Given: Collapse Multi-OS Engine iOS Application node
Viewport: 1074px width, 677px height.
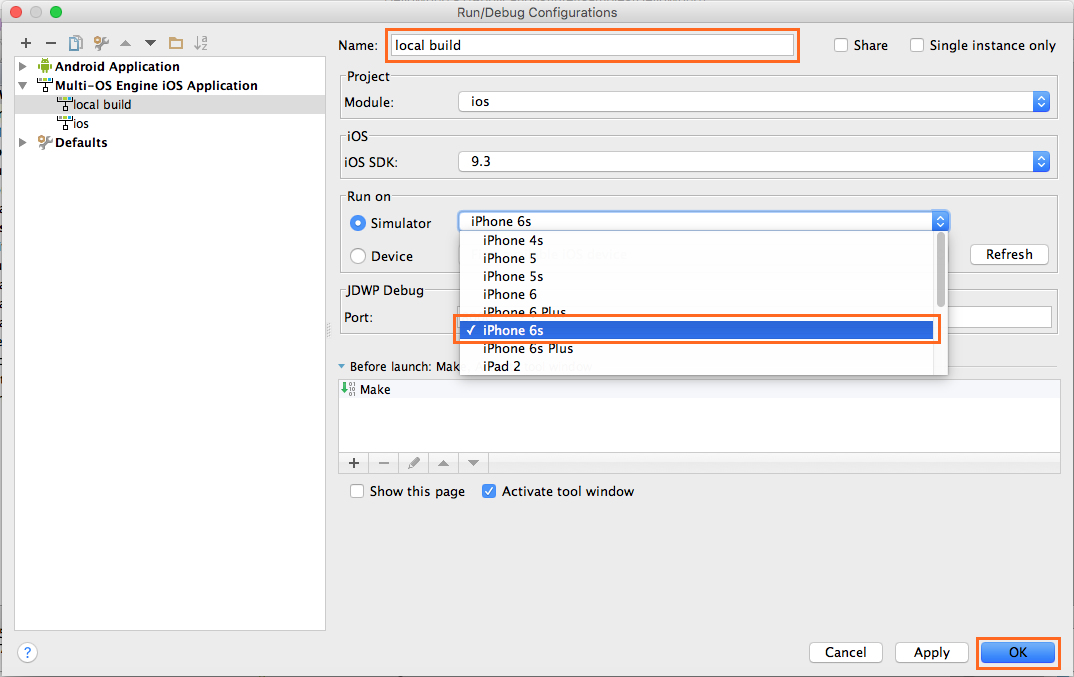Looking at the screenshot, I should pos(23,86).
